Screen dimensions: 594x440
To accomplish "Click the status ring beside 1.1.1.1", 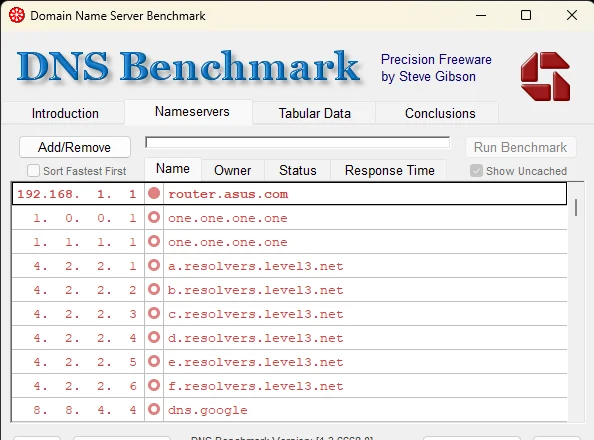I will [x=154, y=241].
